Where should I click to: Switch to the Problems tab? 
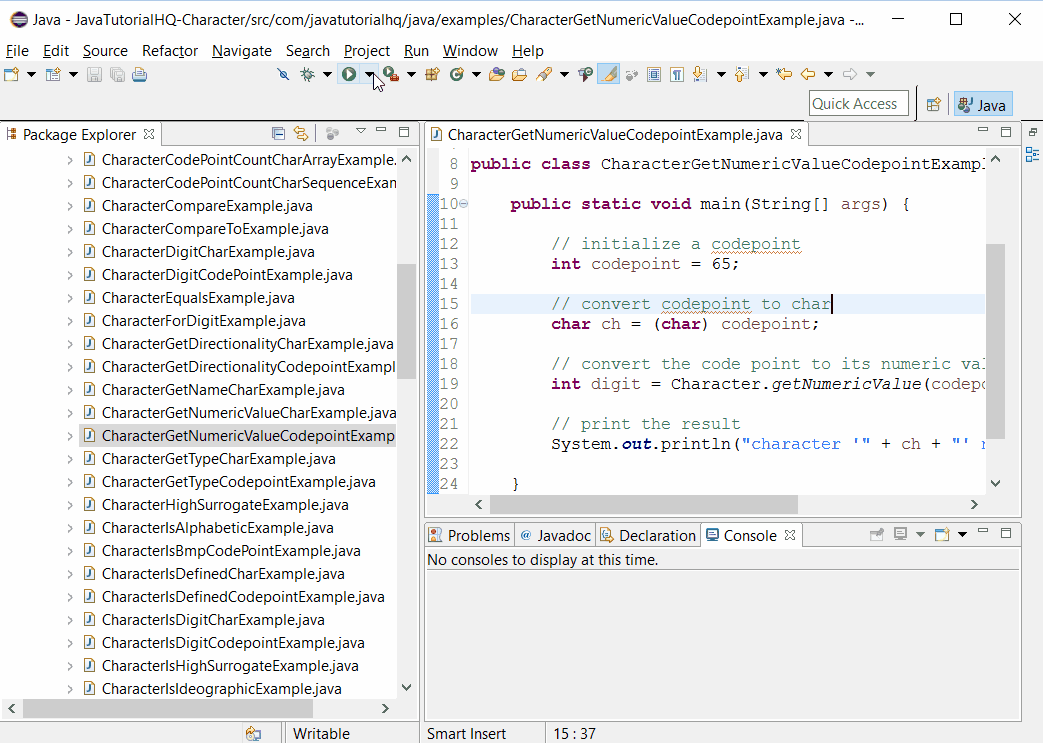click(x=469, y=534)
